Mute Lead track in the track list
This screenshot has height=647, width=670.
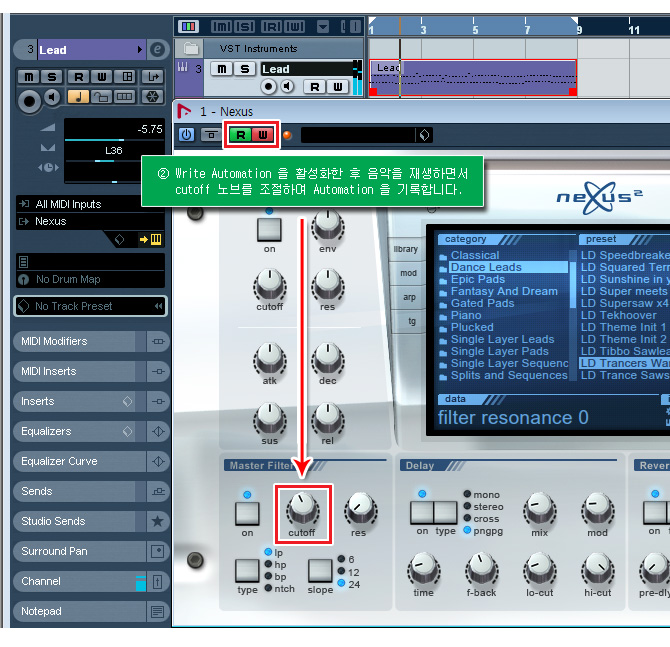tap(222, 69)
